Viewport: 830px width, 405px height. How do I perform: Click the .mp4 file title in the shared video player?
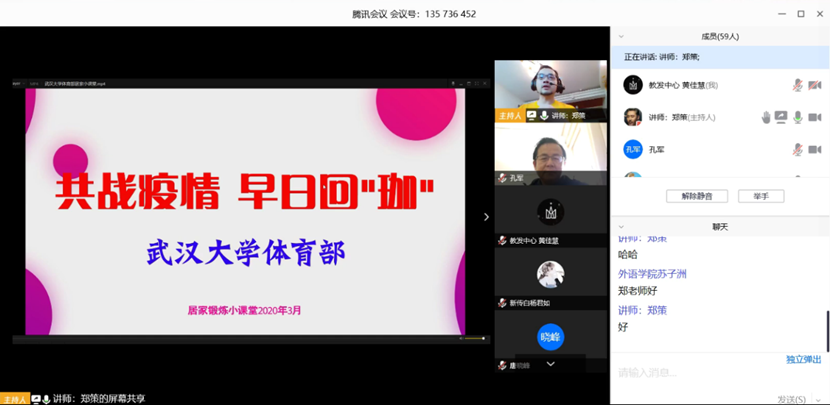(75, 84)
